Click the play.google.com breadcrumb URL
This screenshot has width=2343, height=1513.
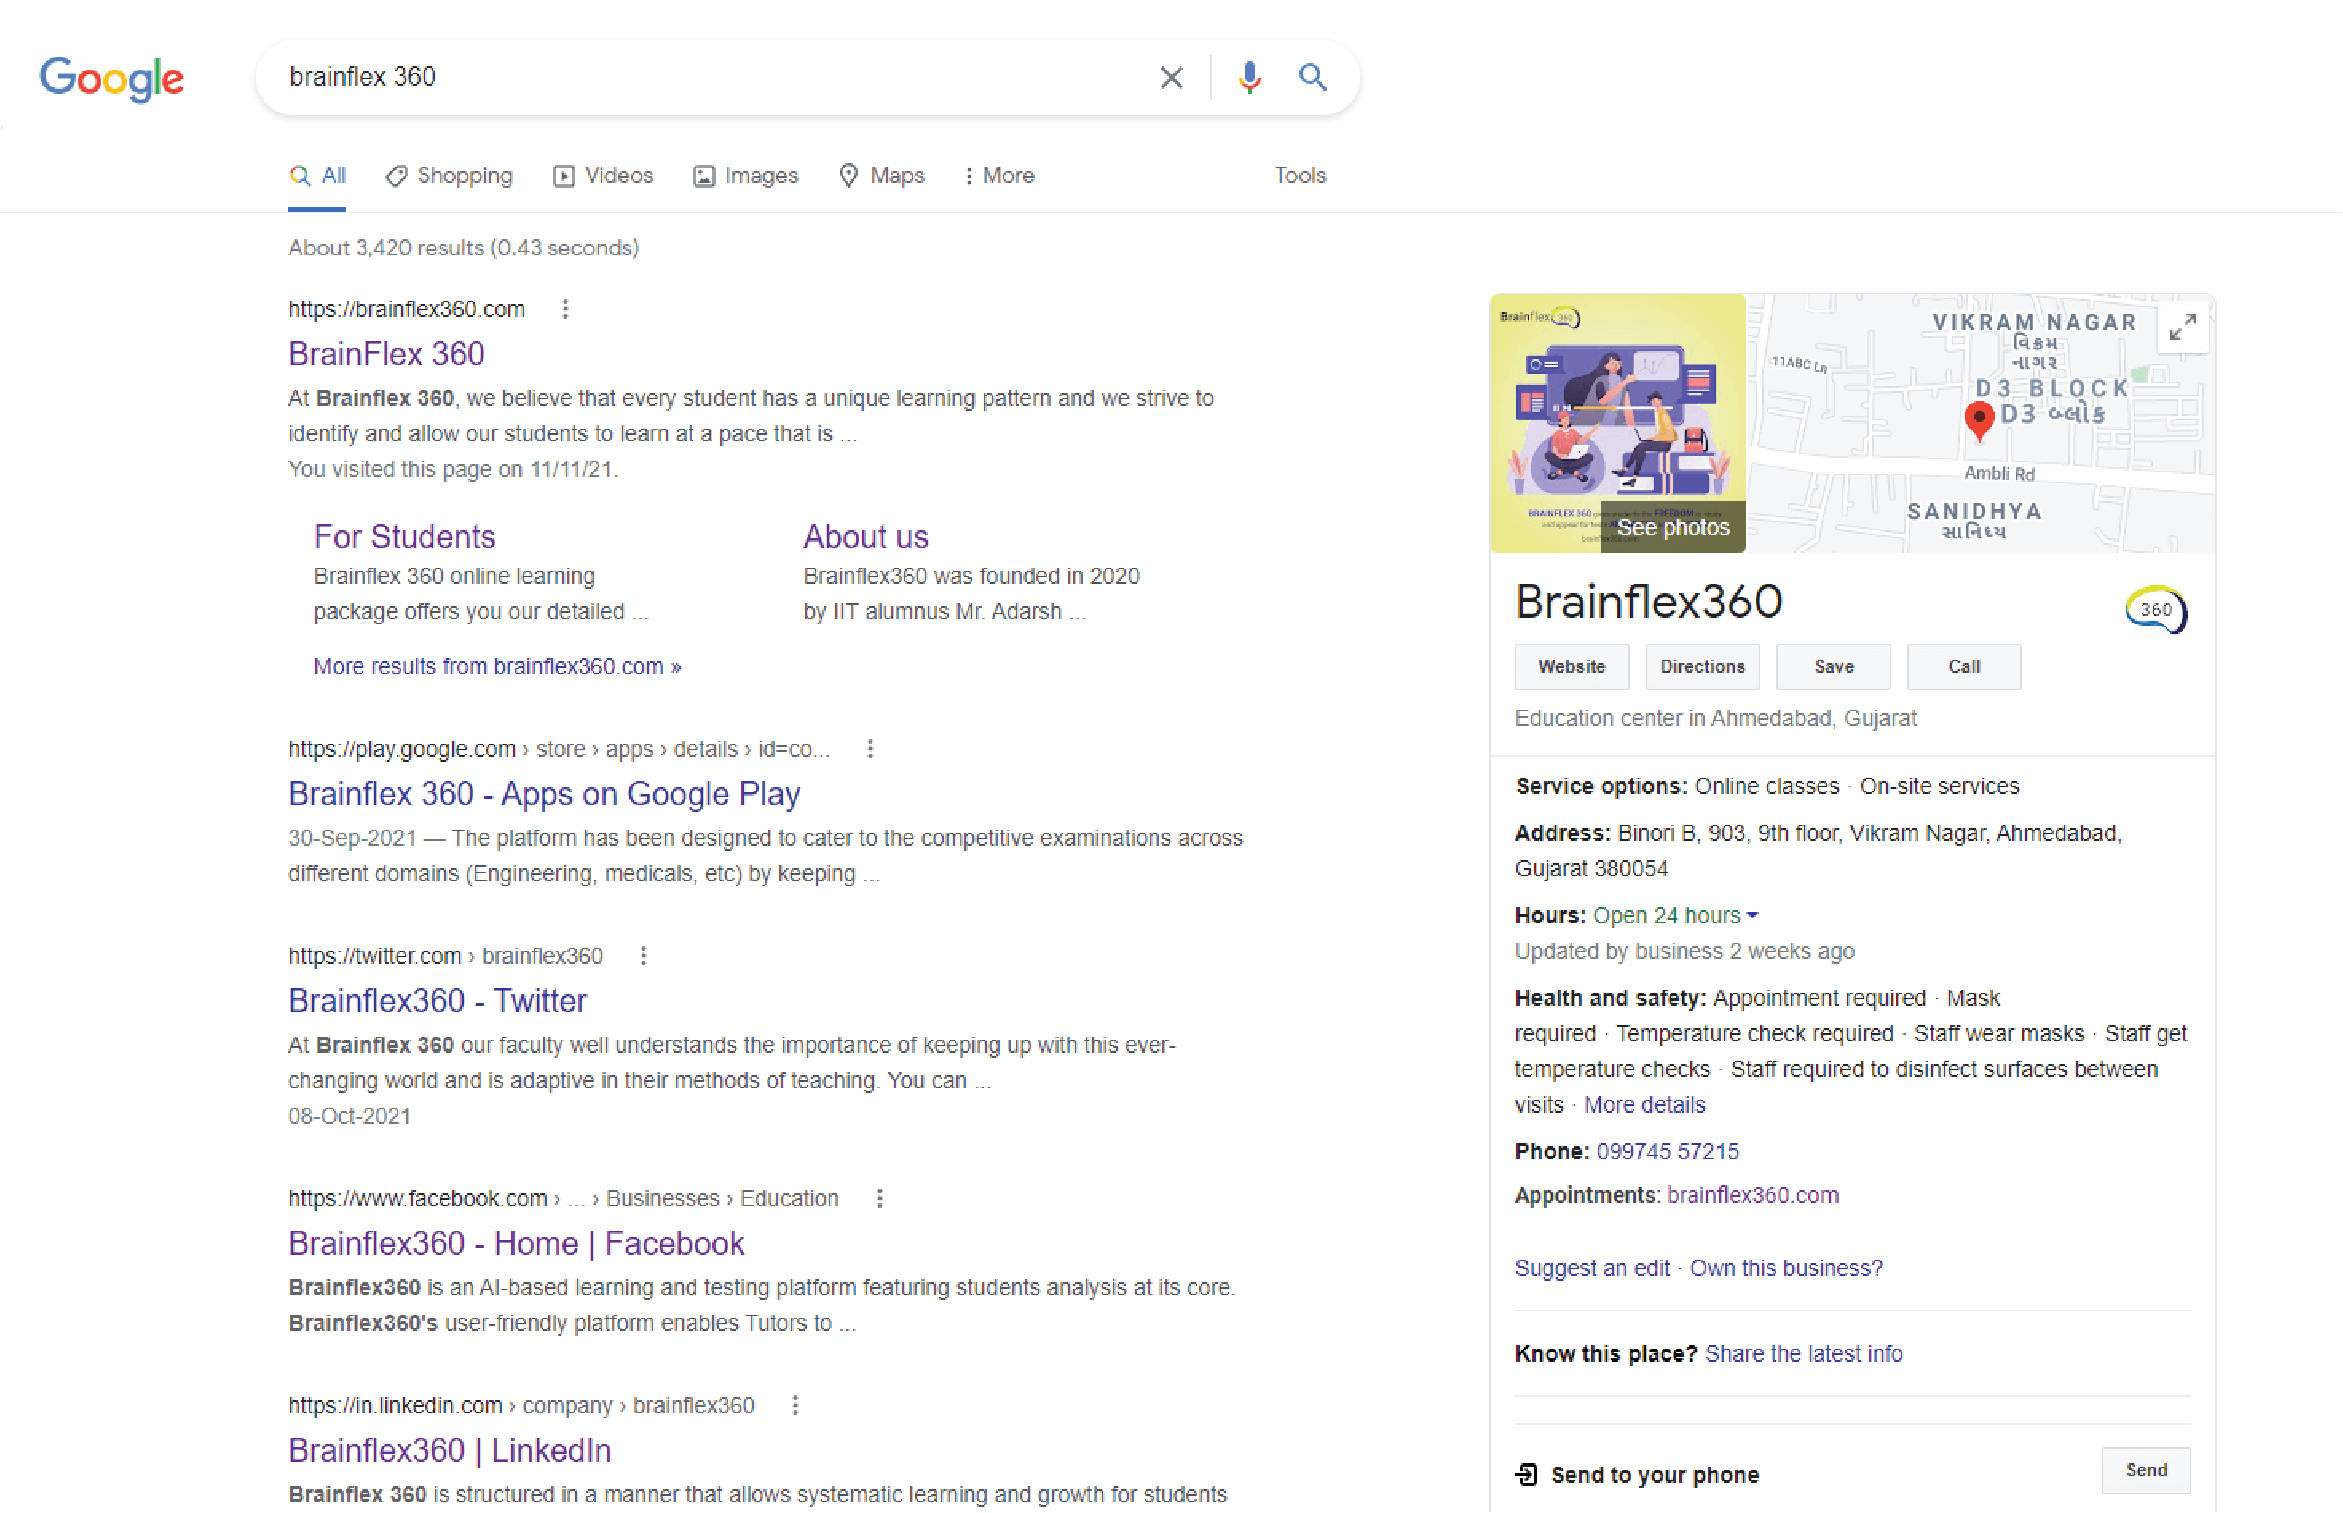coord(558,749)
